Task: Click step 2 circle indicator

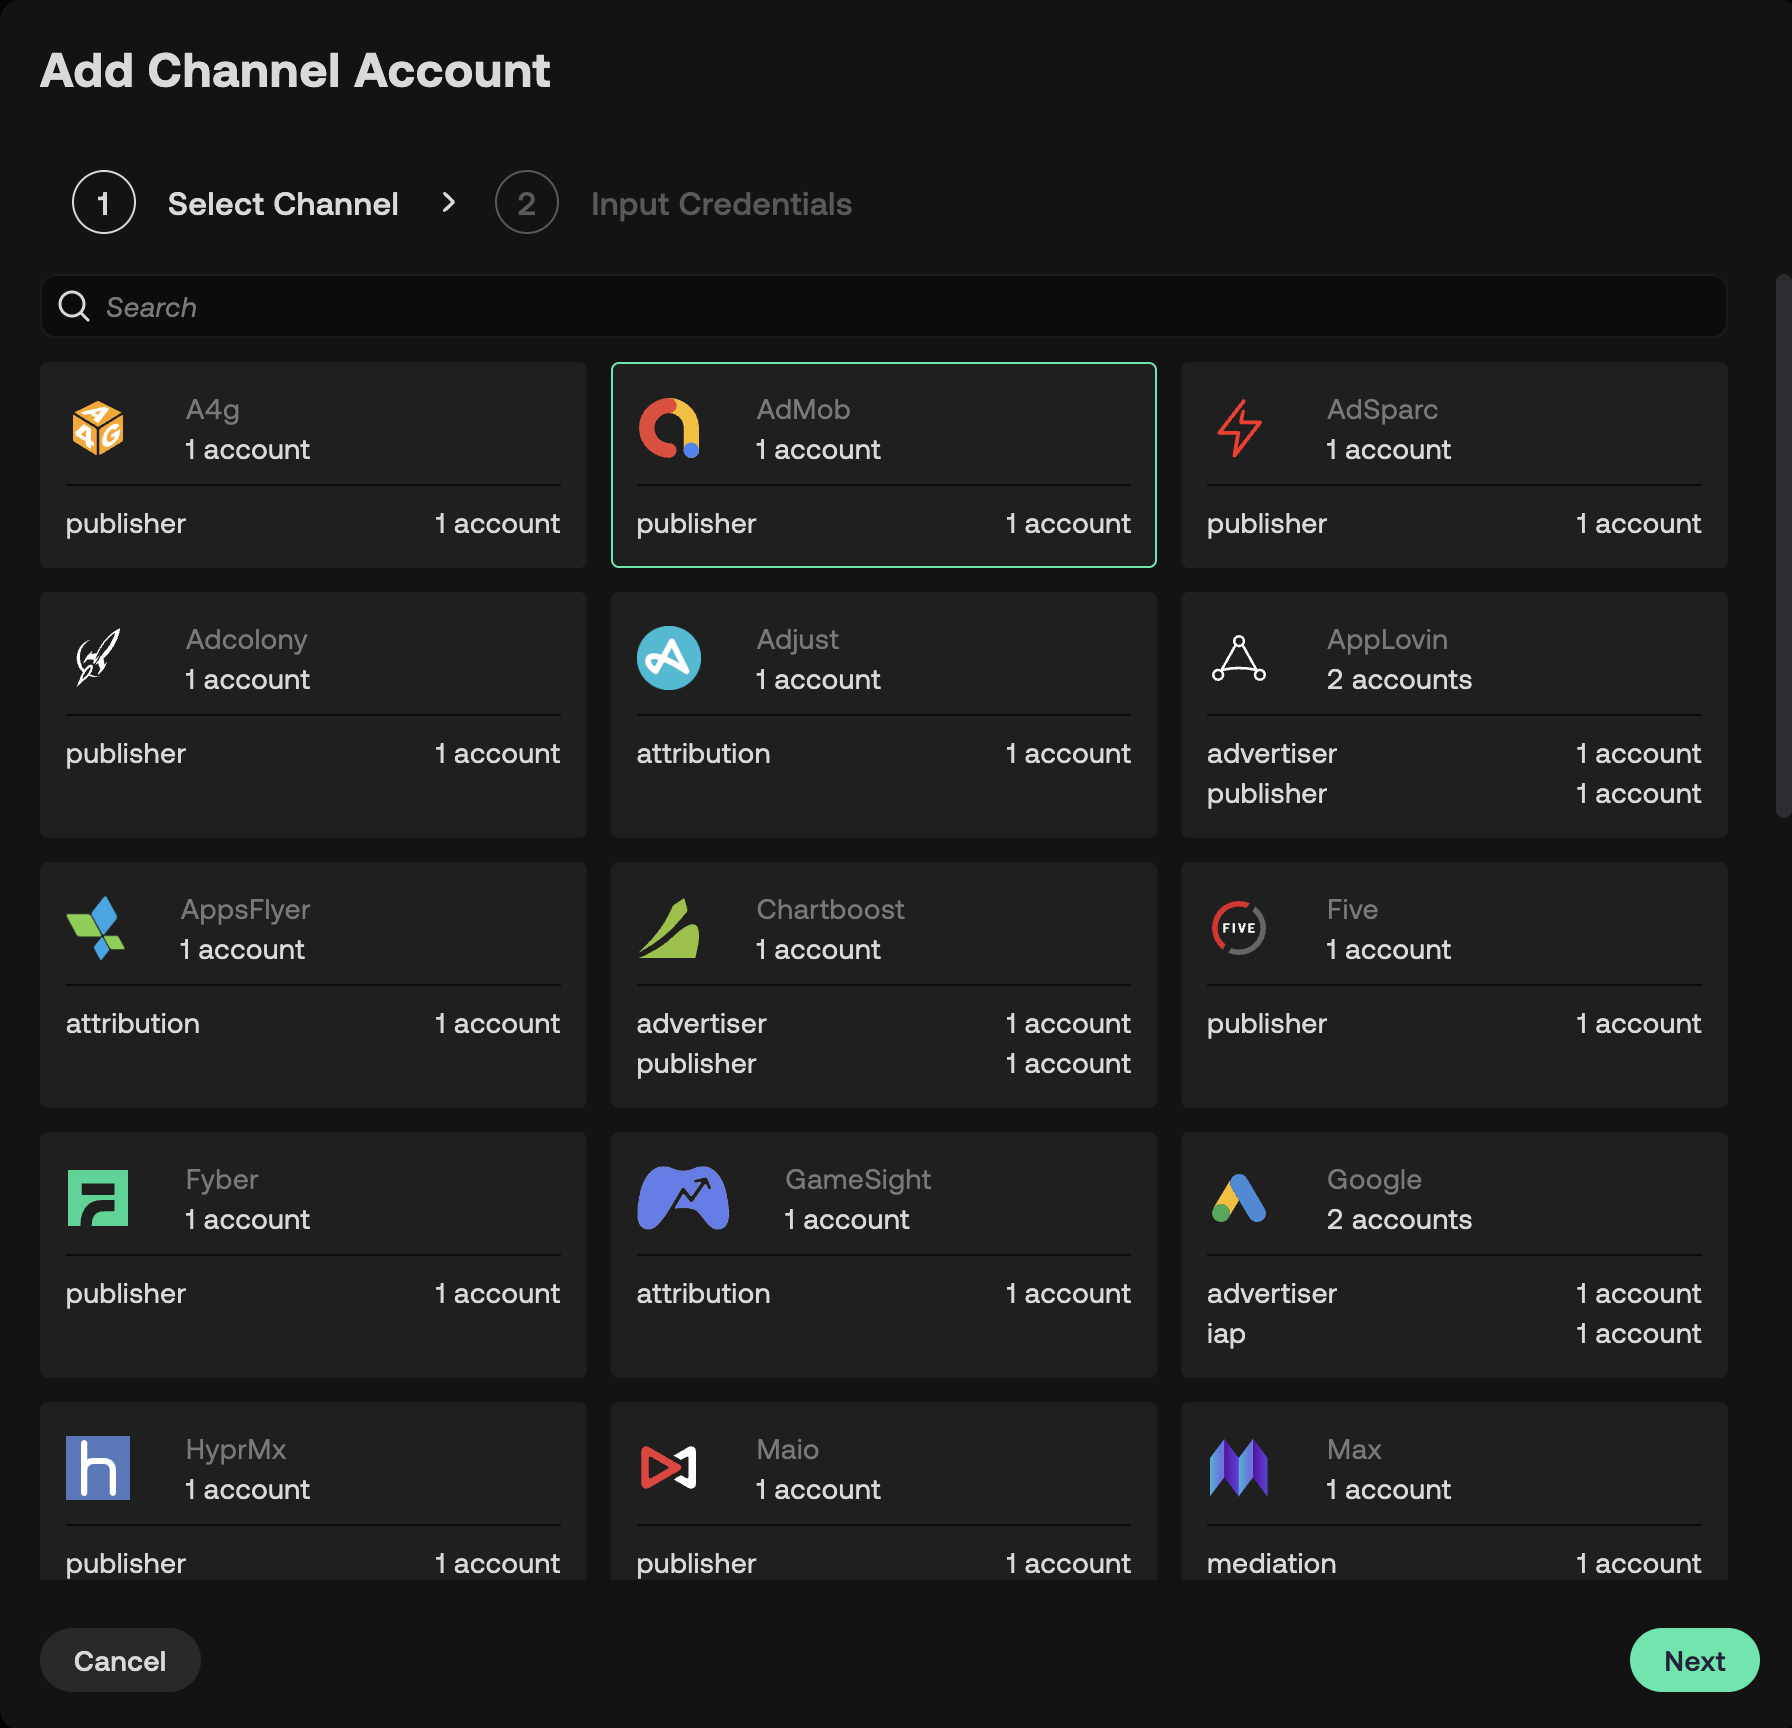Action: [527, 202]
